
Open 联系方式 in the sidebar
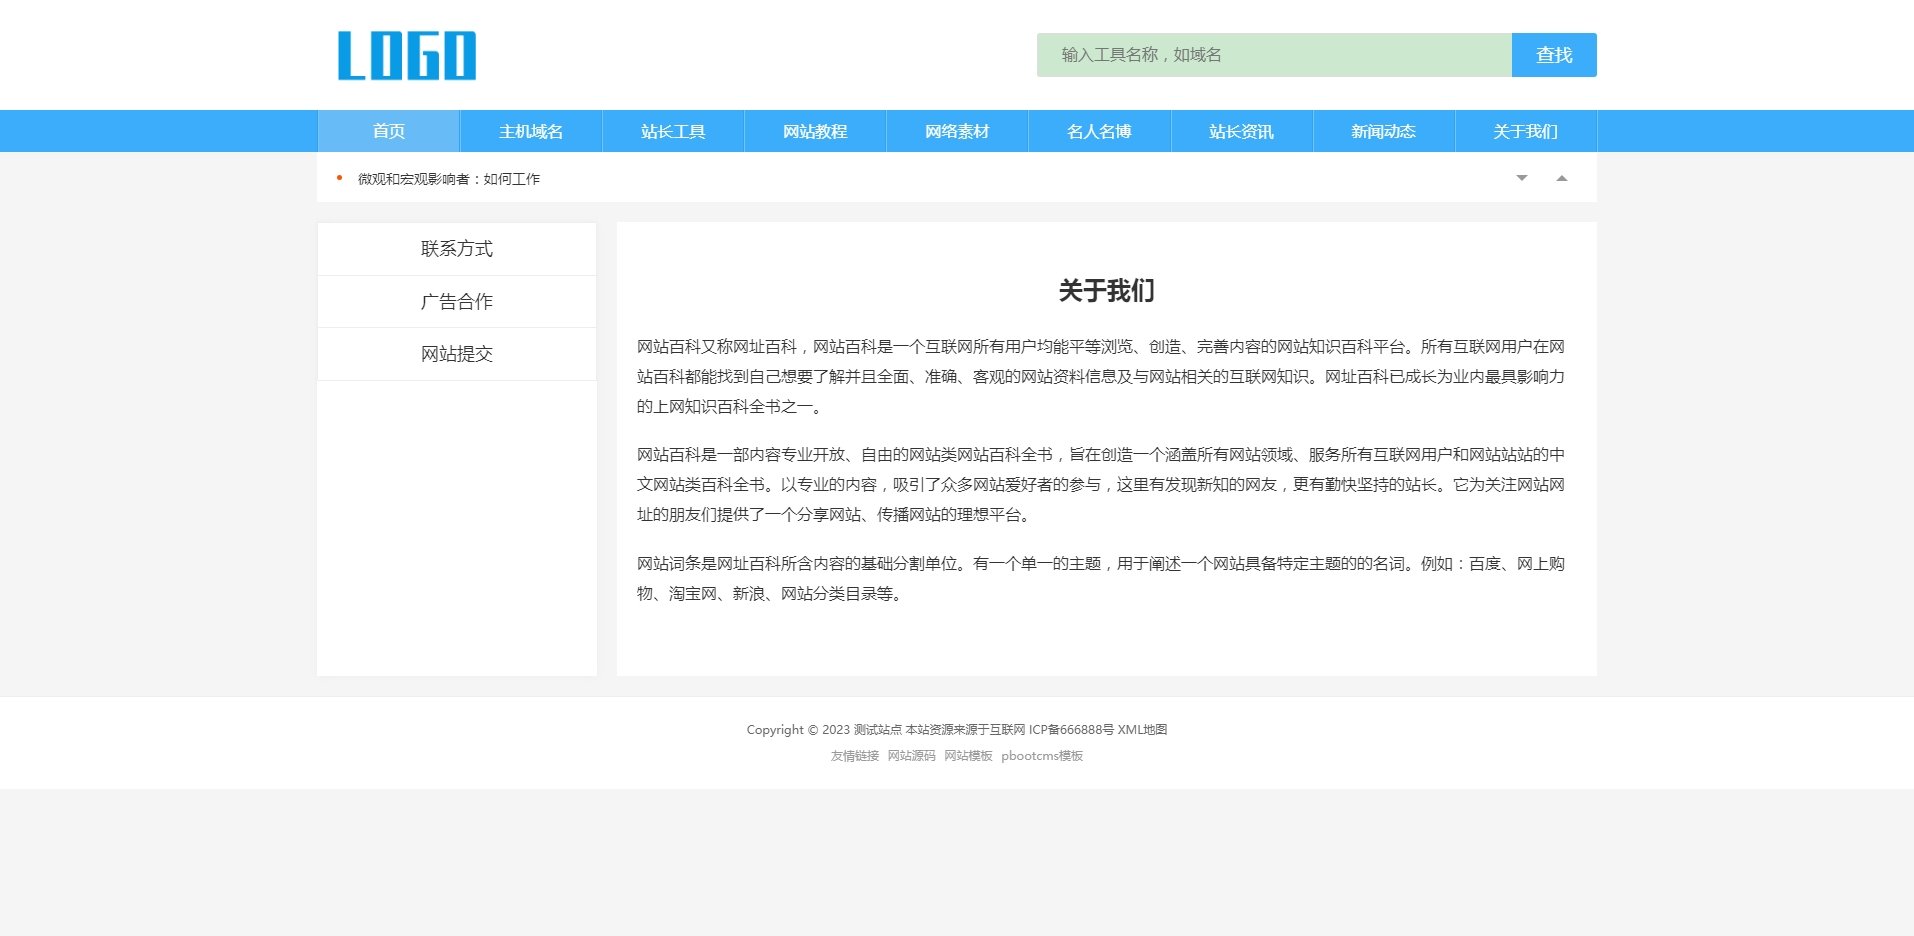(x=456, y=249)
